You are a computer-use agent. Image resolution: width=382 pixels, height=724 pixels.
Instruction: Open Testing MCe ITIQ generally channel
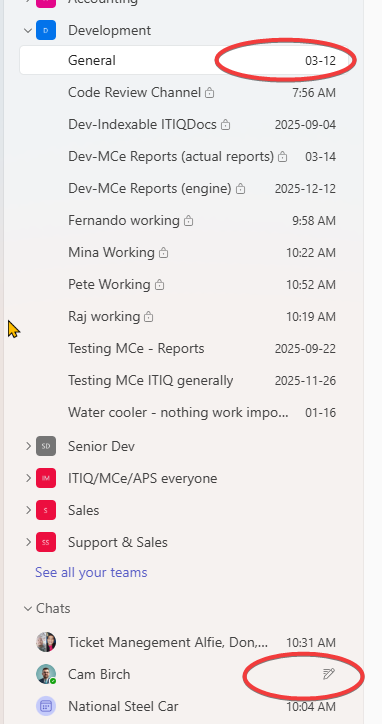151,380
